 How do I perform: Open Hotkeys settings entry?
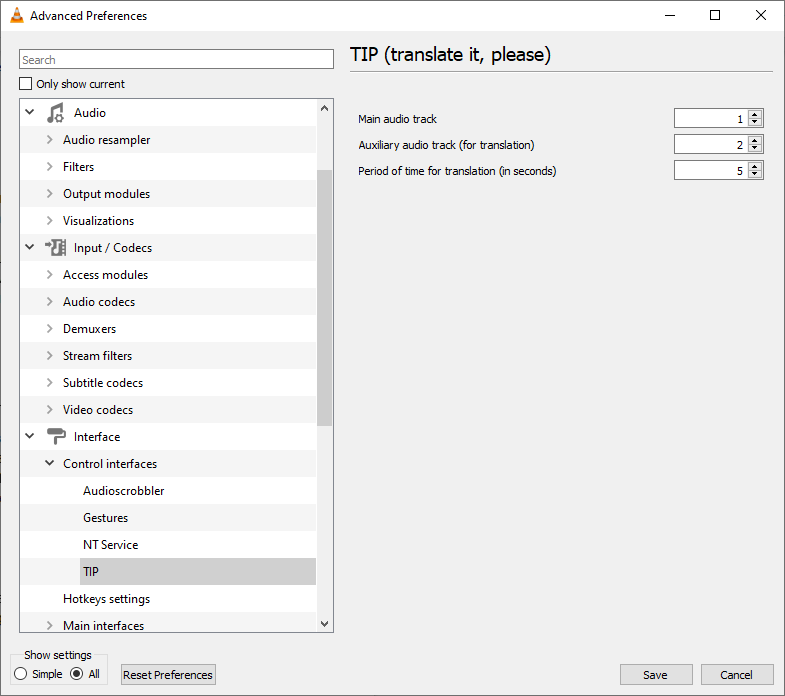pyautogui.click(x=107, y=599)
